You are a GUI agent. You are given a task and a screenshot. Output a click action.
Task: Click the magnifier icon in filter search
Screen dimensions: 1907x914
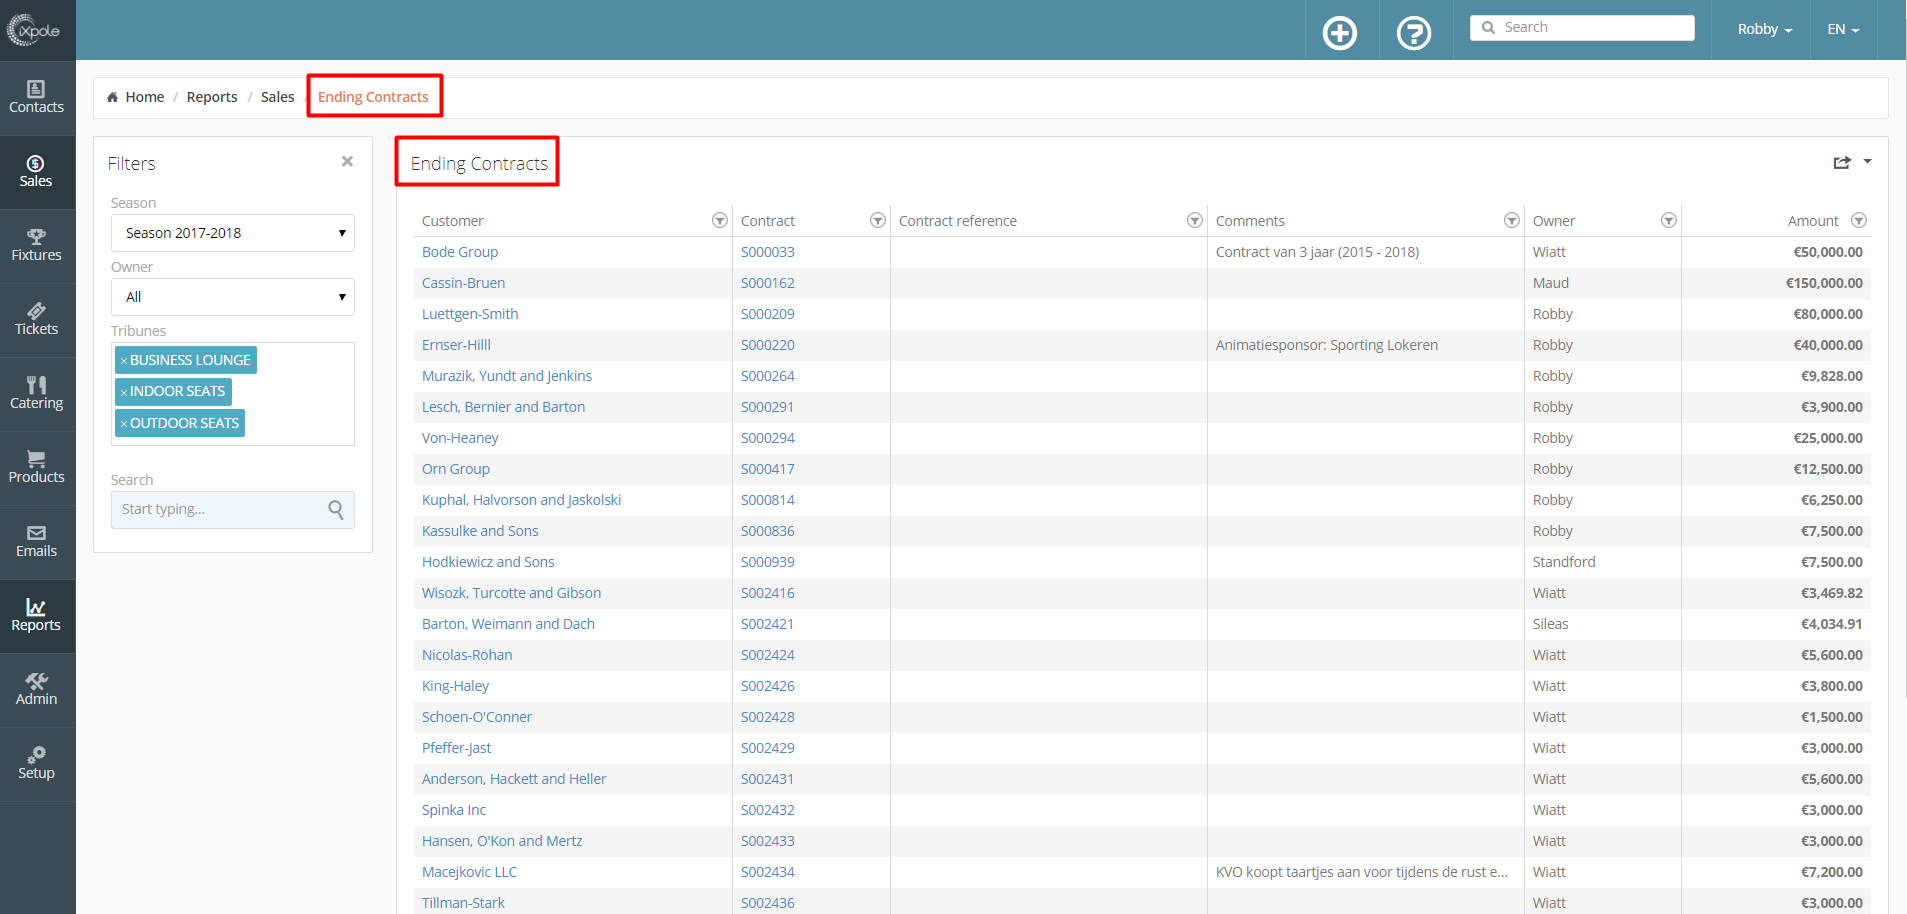[336, 510]
